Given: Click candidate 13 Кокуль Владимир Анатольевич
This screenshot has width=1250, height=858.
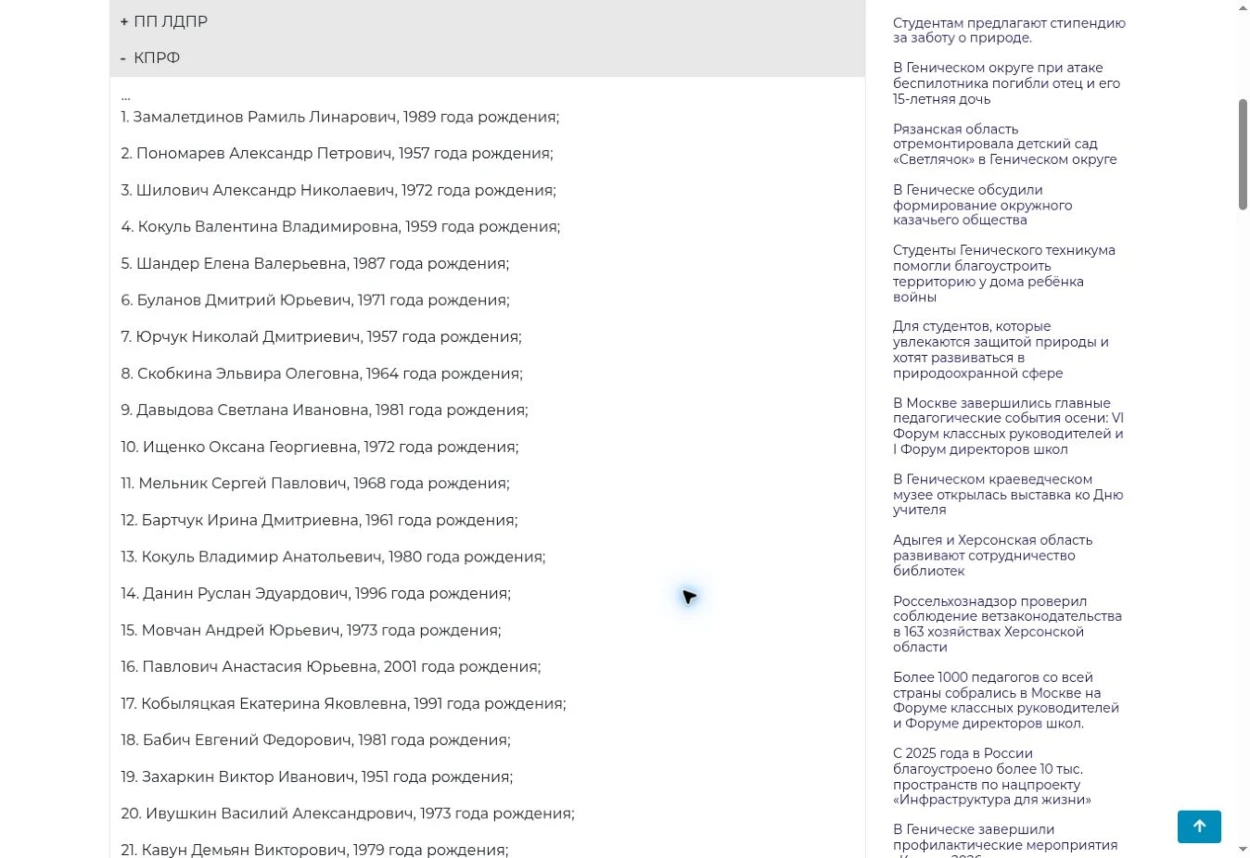Looking at the screenshot, I should click(333, 557).
